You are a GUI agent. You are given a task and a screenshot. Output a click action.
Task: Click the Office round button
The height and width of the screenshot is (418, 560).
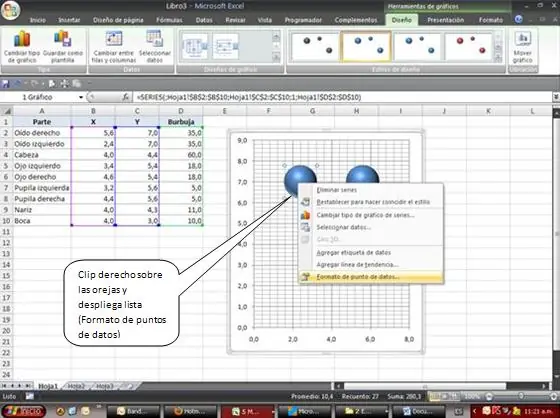(10, 10)
